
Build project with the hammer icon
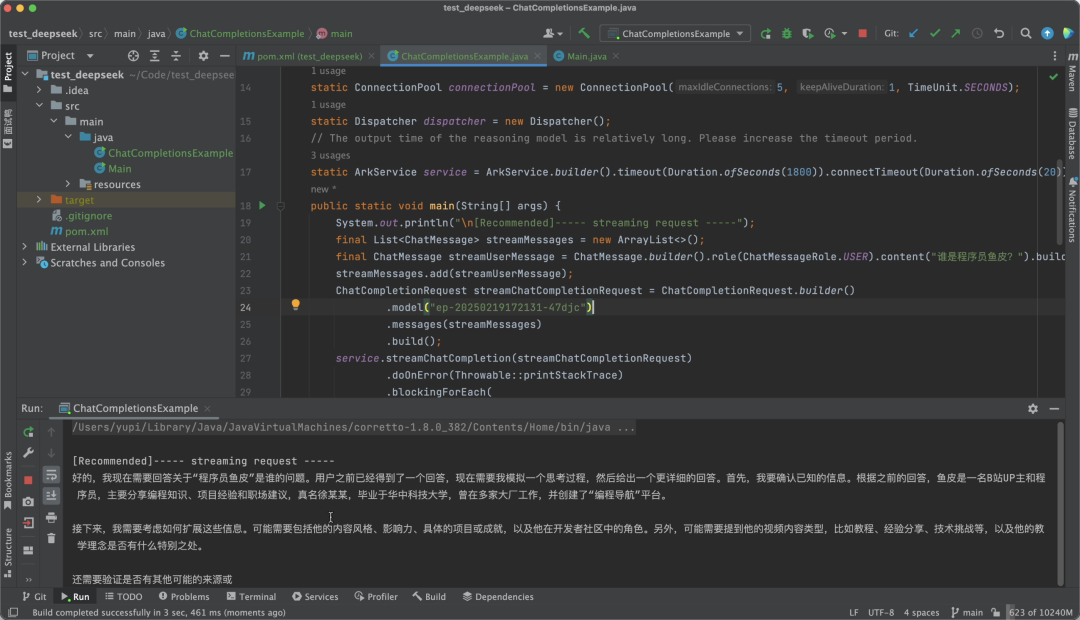tap(584, 33)
